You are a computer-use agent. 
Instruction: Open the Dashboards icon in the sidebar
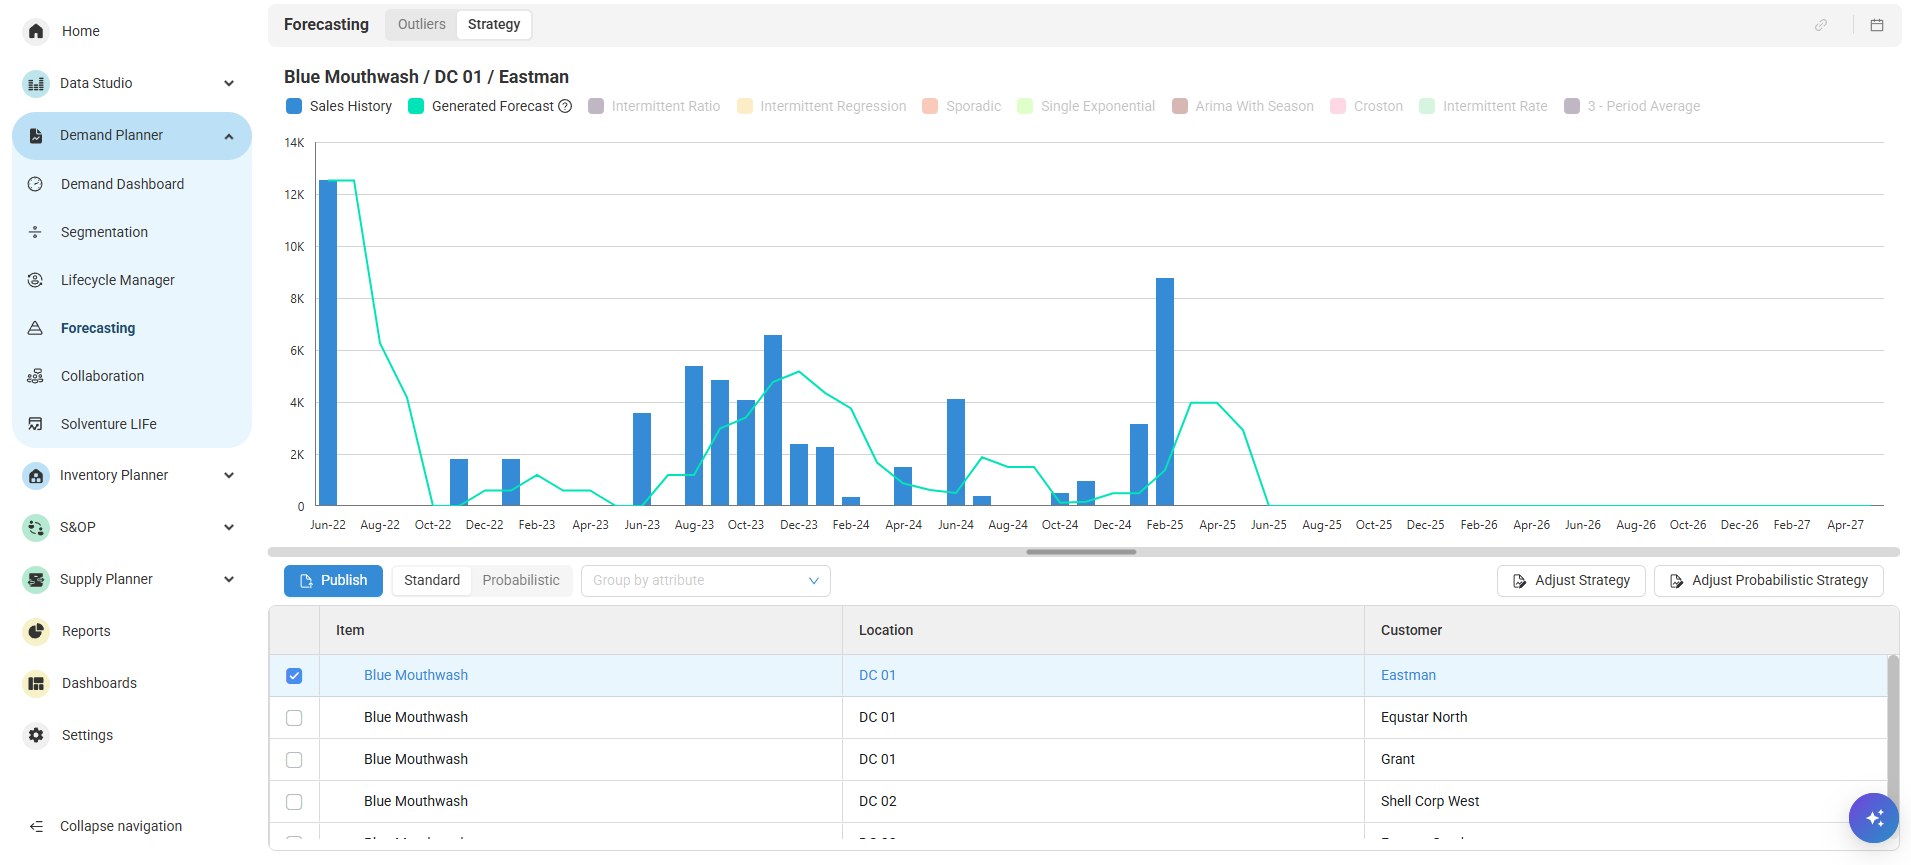36,683
